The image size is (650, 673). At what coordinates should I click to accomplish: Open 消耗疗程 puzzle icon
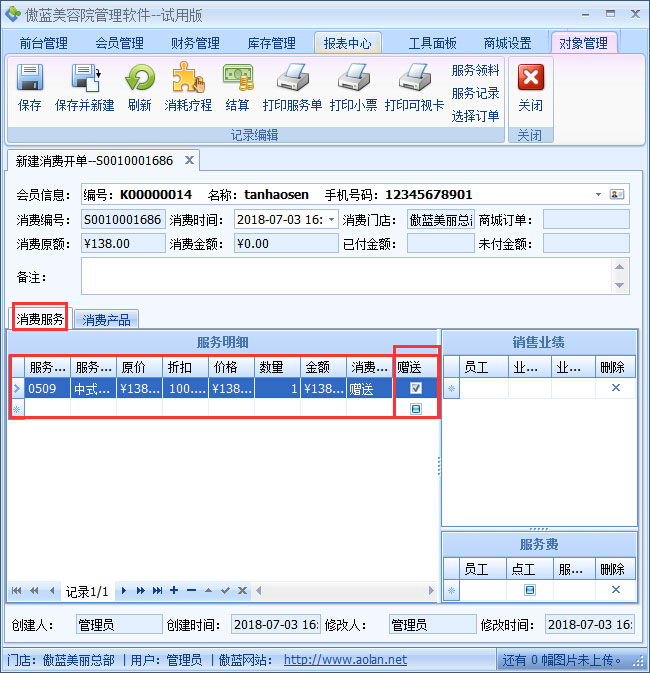(188, 79)
